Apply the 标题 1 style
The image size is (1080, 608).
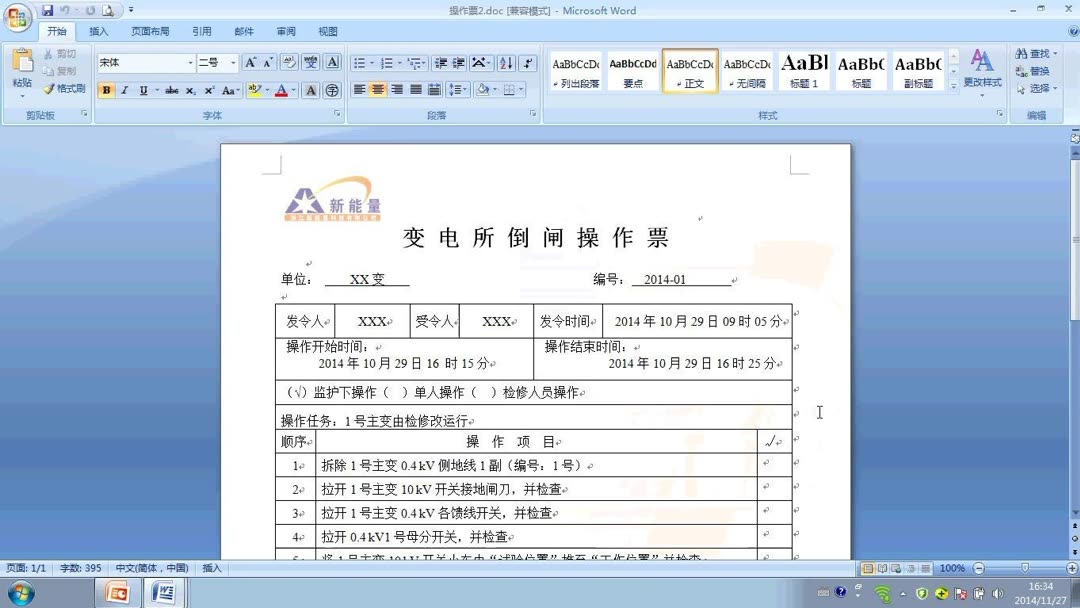(804, 70)
